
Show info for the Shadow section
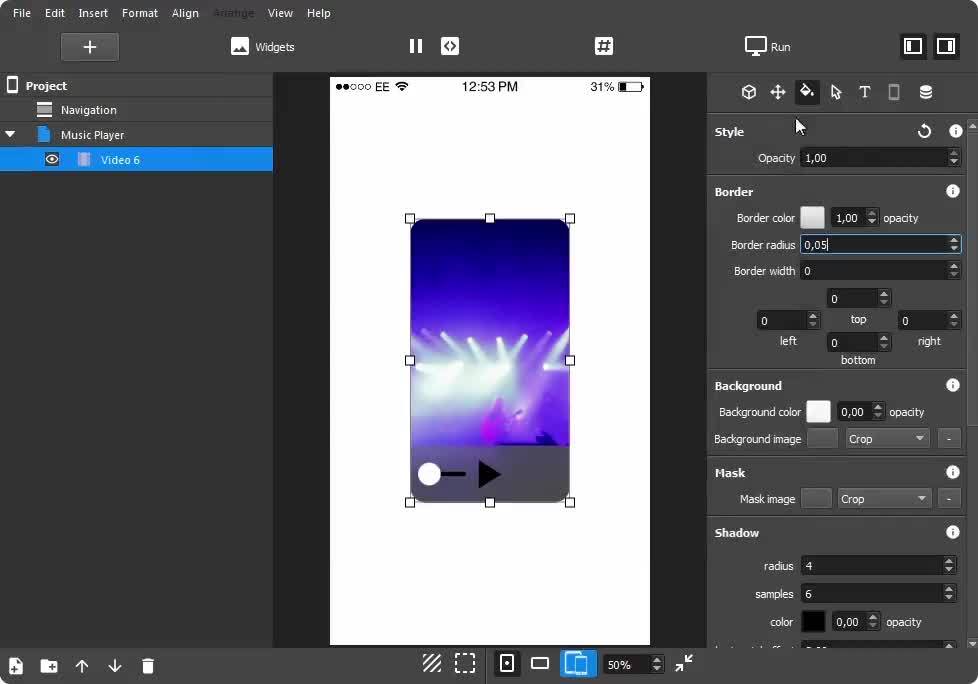click(x=952, y=532)
